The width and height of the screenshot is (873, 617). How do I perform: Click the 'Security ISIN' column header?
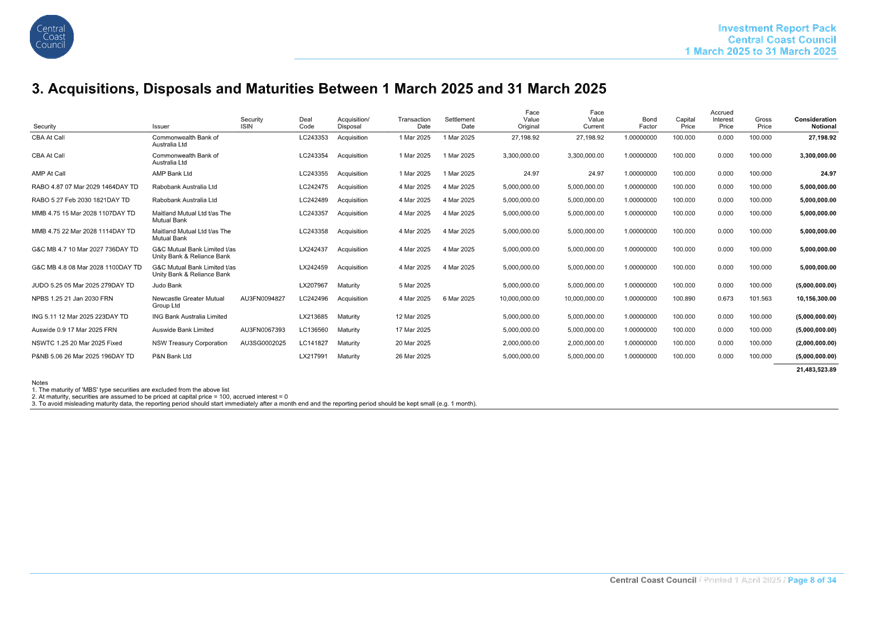tap(252, 123)
